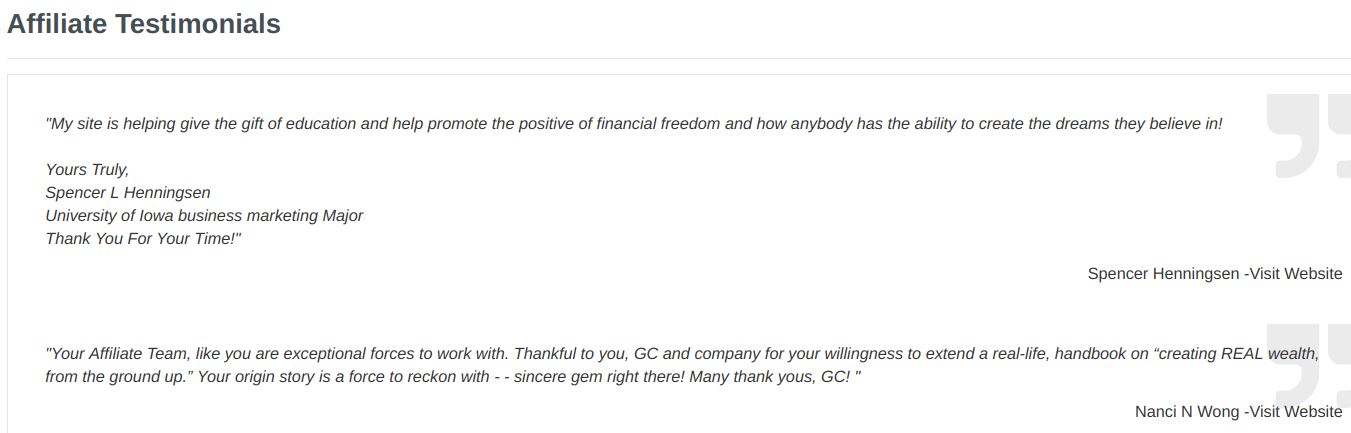This screenshot has width=1351, height=433.
Task: Click the "My site is helping" testimonial sentence
Action: click(x=634, y=124)
